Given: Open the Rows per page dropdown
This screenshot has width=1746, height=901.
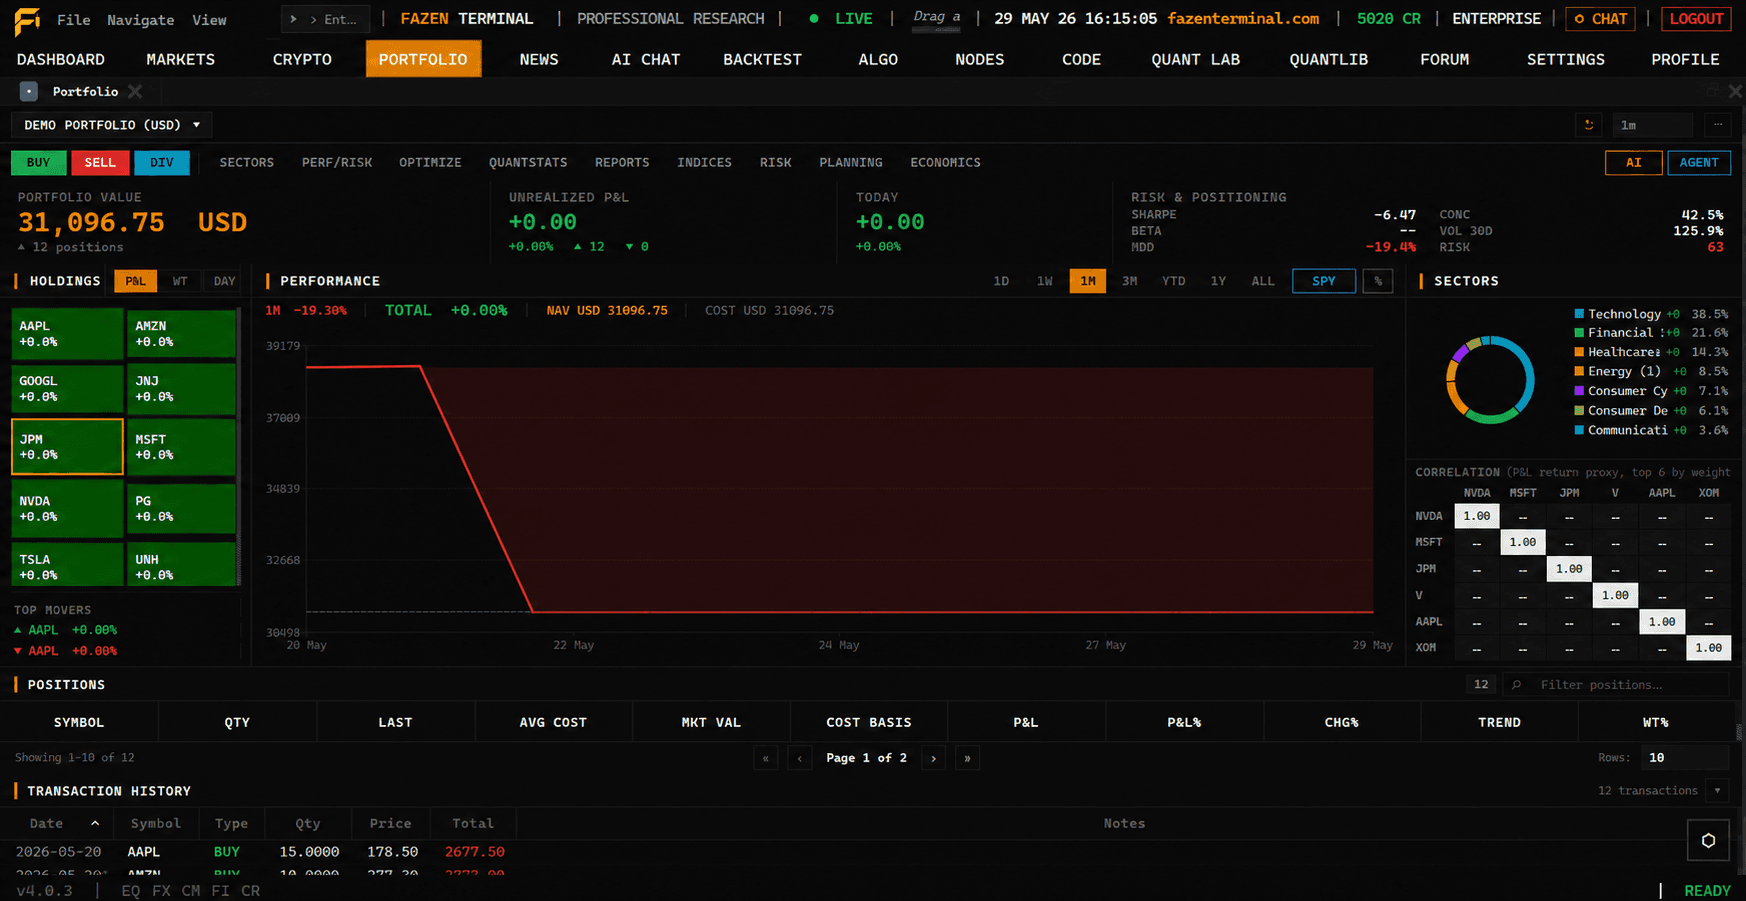Looking at the screenshot, I should [x=1685, y=758].
